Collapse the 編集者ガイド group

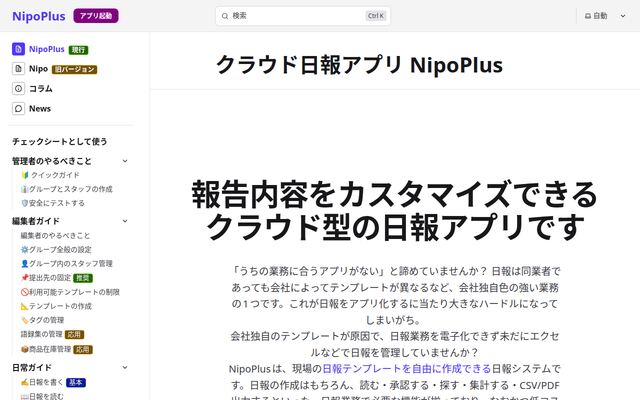click(x=125, y=221)
